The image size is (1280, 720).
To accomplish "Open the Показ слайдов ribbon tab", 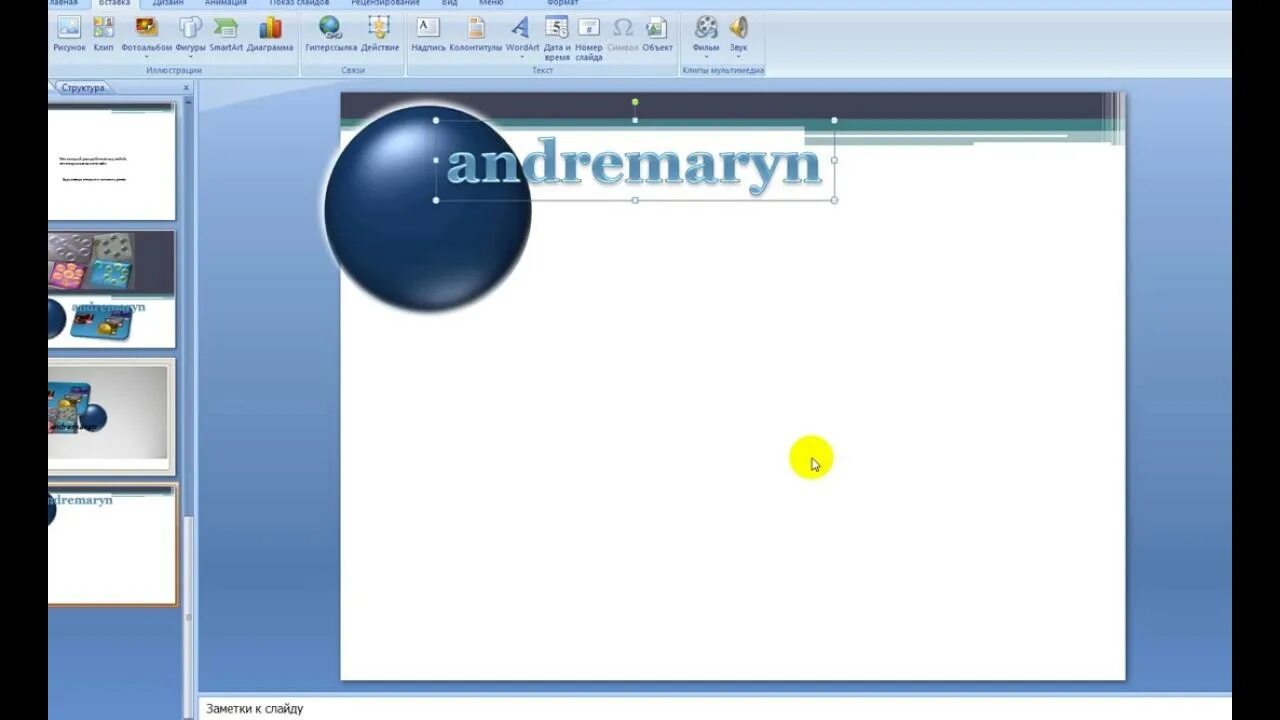I will point(299,3).
